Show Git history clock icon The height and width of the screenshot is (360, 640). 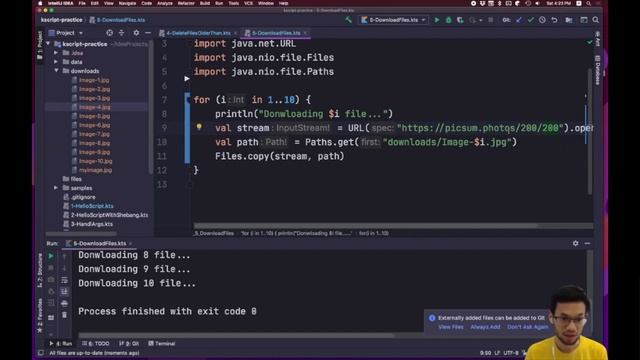[542, 20]
